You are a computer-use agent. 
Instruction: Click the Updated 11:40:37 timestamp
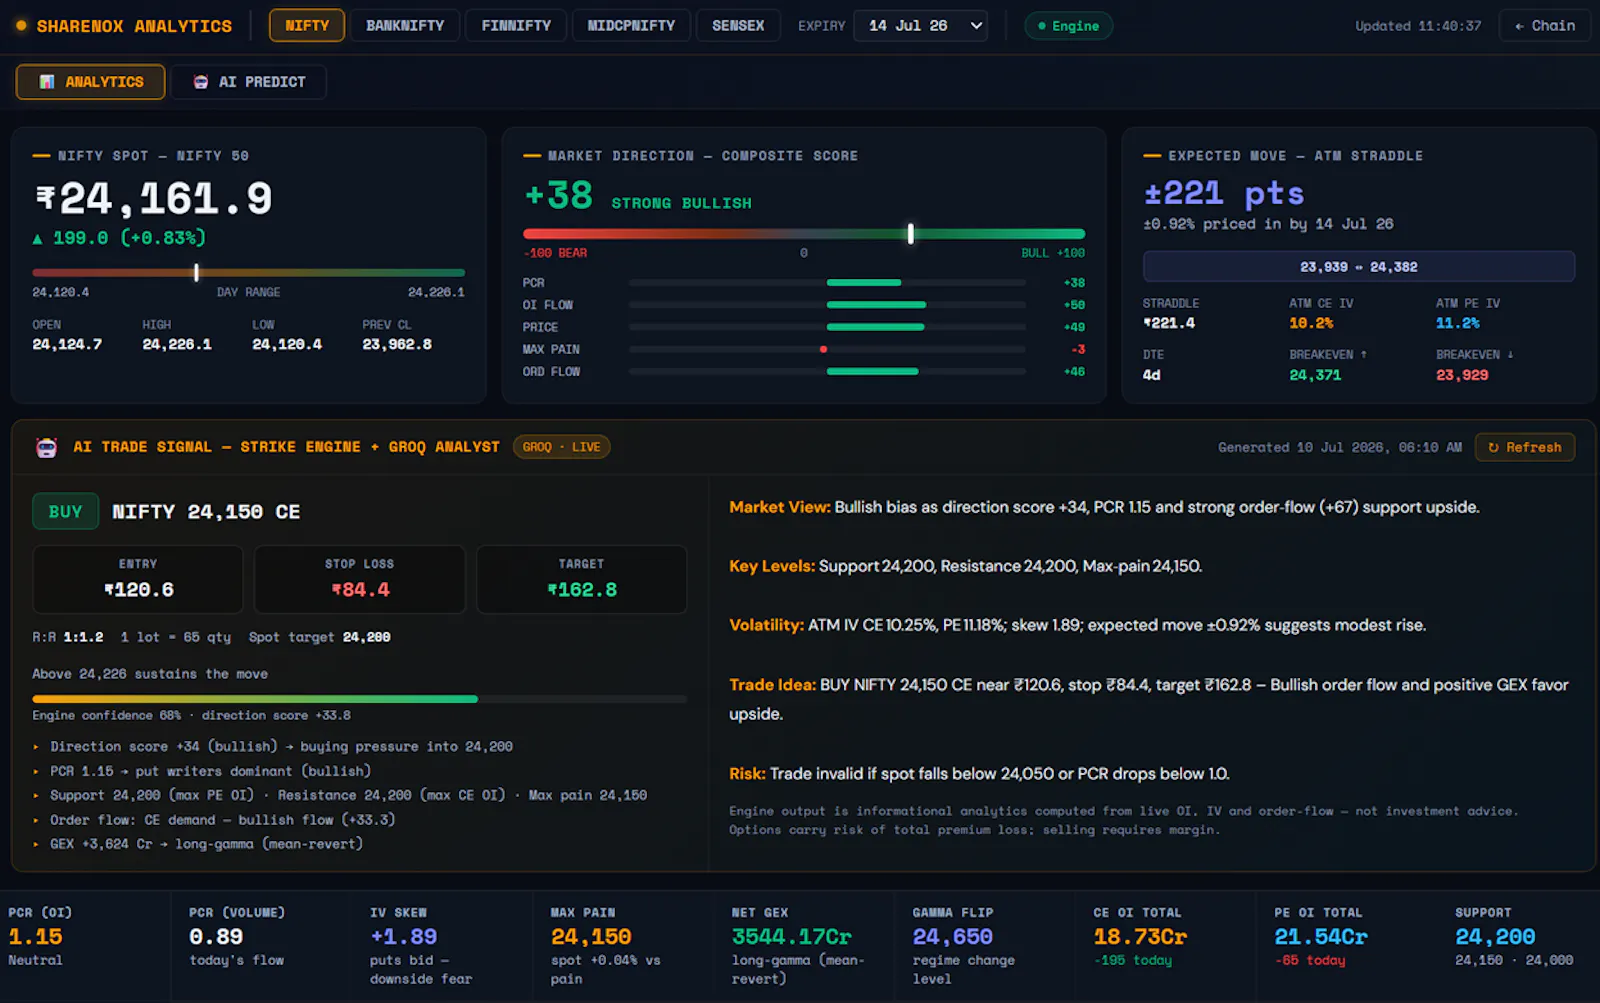pyautogui.click(x=1418, y=26)
